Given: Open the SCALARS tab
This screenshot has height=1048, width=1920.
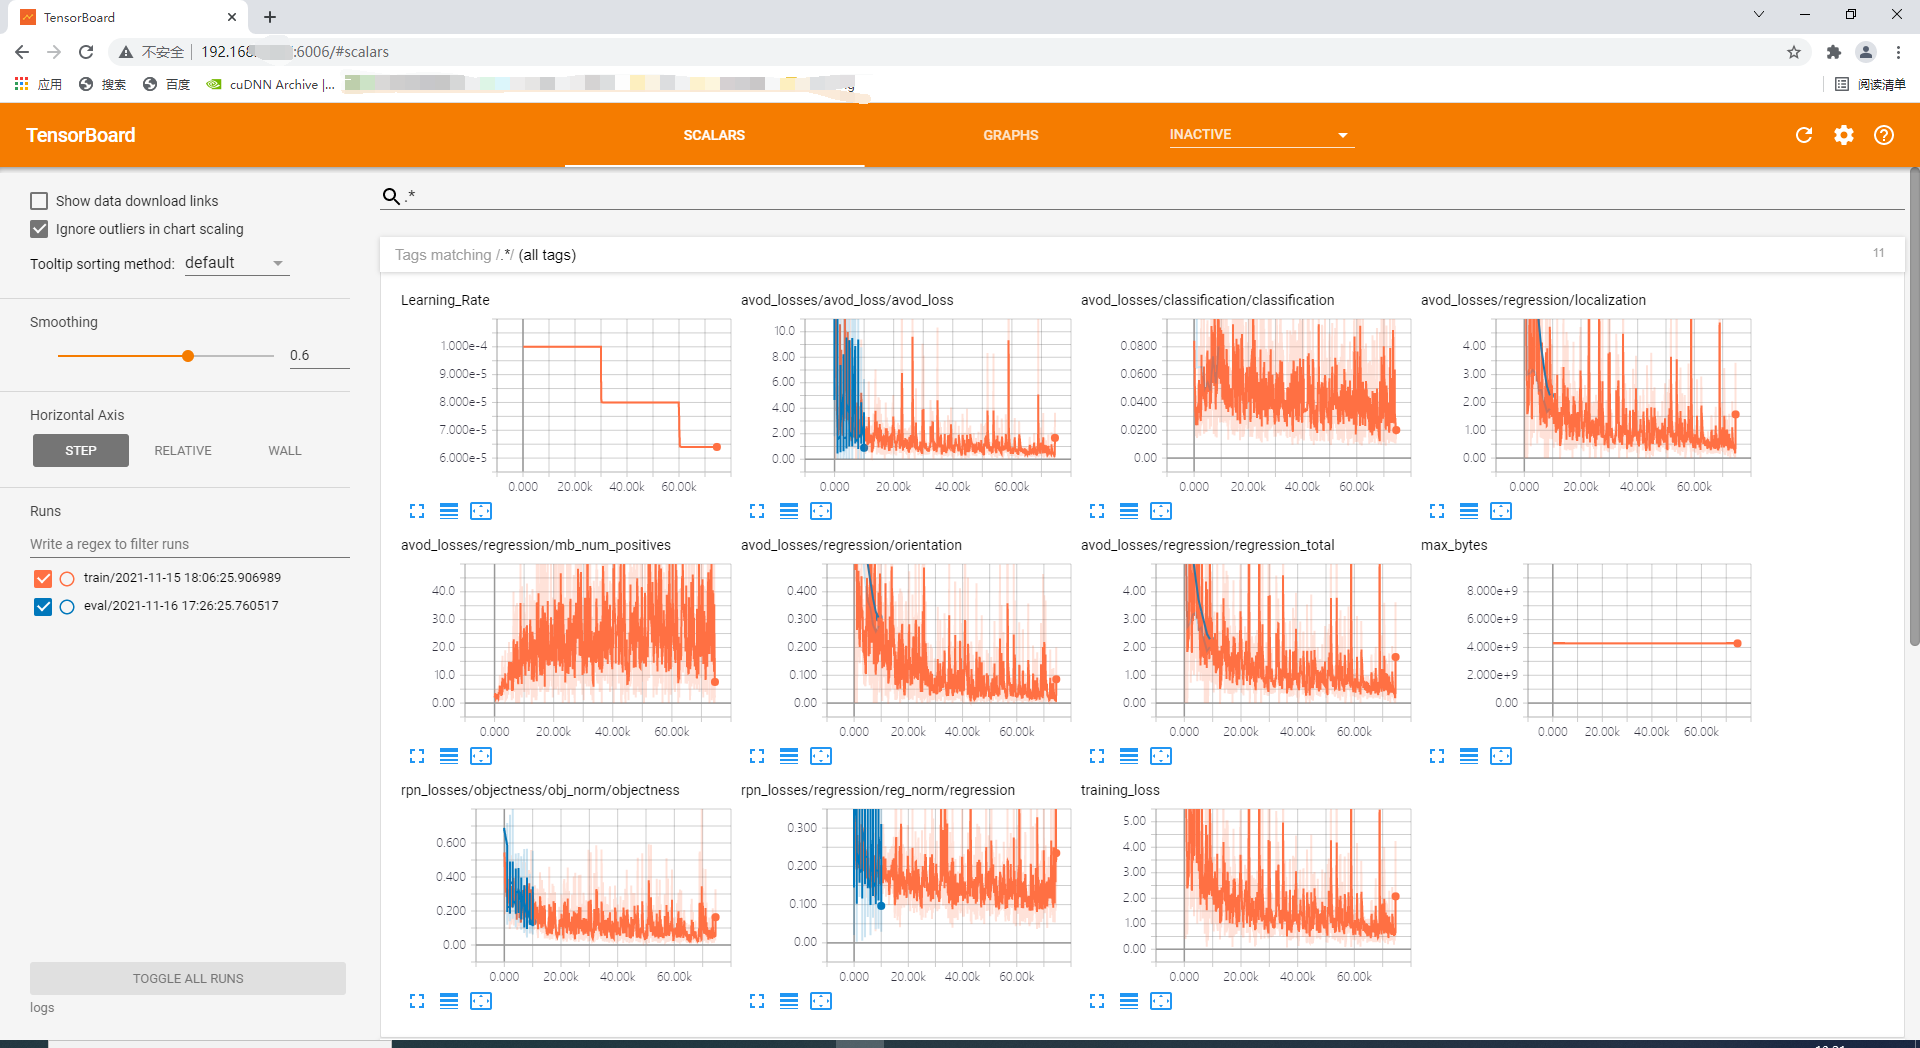Looking at the screenshot, I should coord(714,135).
